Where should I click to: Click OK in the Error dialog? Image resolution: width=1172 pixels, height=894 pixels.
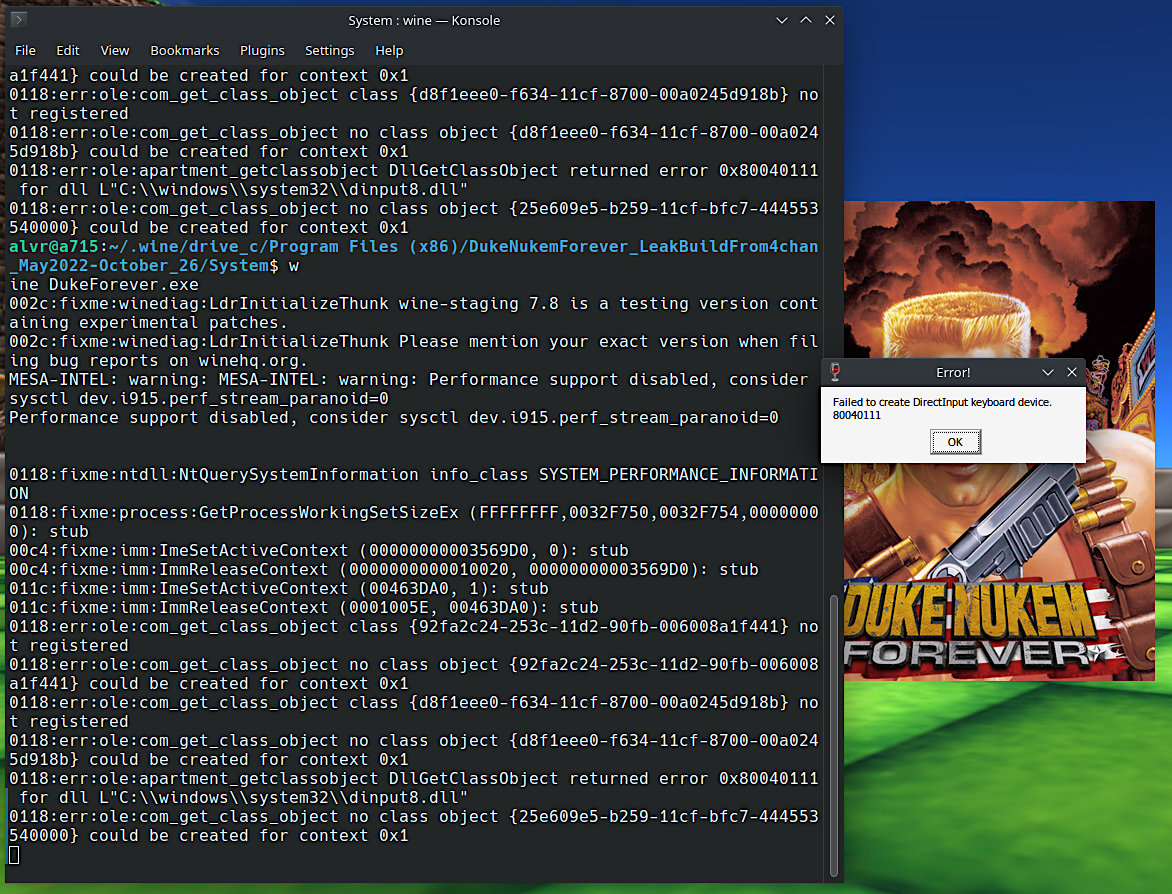954,442
